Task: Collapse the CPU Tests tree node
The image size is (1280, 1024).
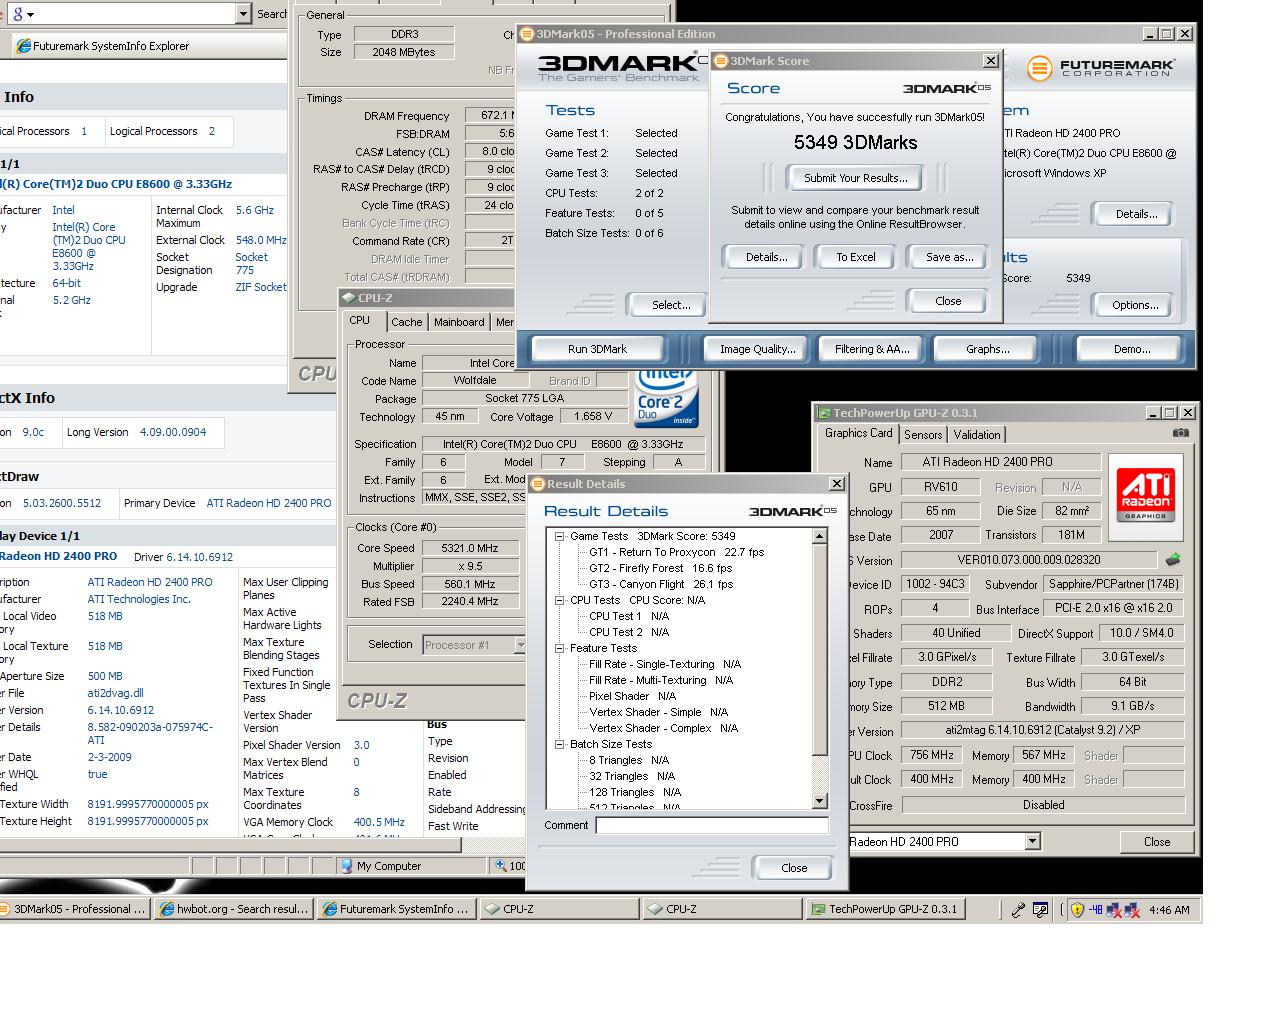Action: tap(560, 600)
